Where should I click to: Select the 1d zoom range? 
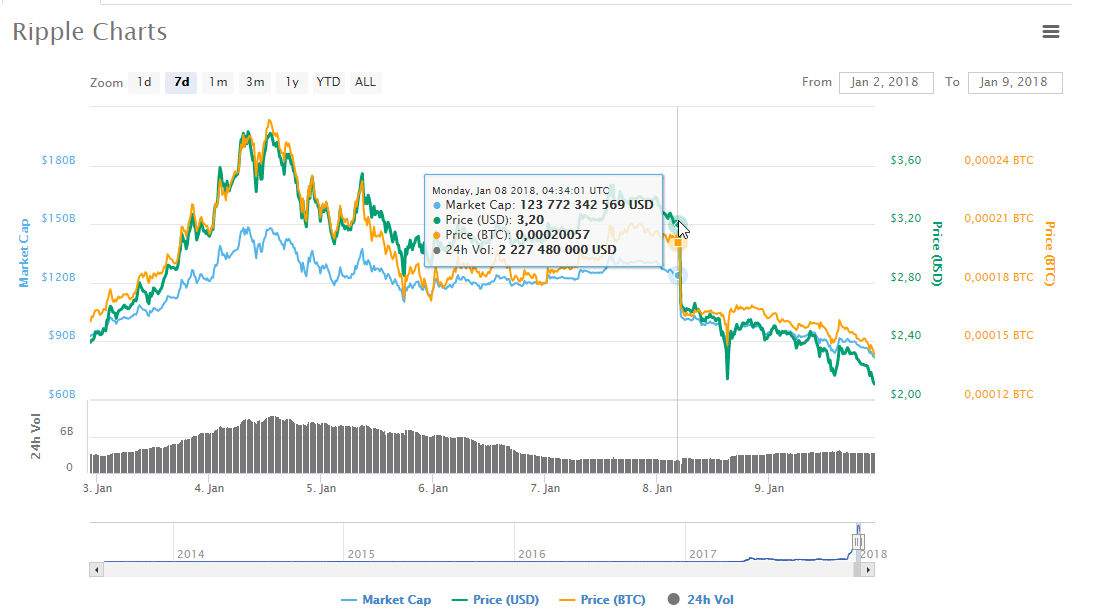click(x=144, y=82)
